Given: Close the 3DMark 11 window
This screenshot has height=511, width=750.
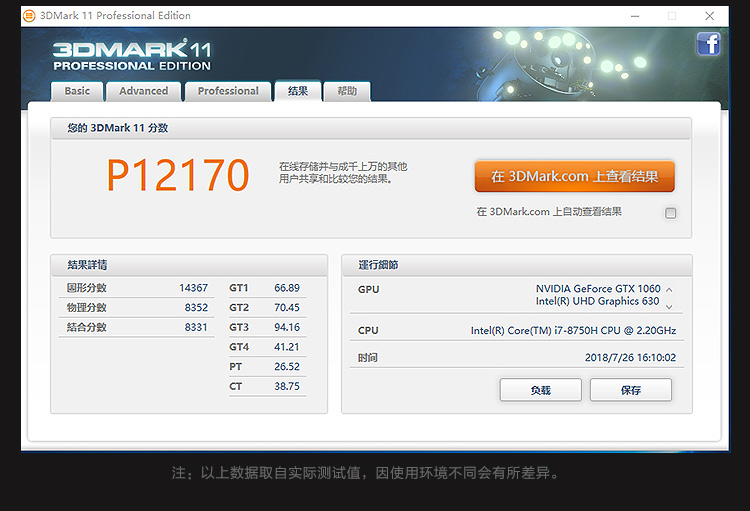Looking at the screenshot, I should [710, 16].
